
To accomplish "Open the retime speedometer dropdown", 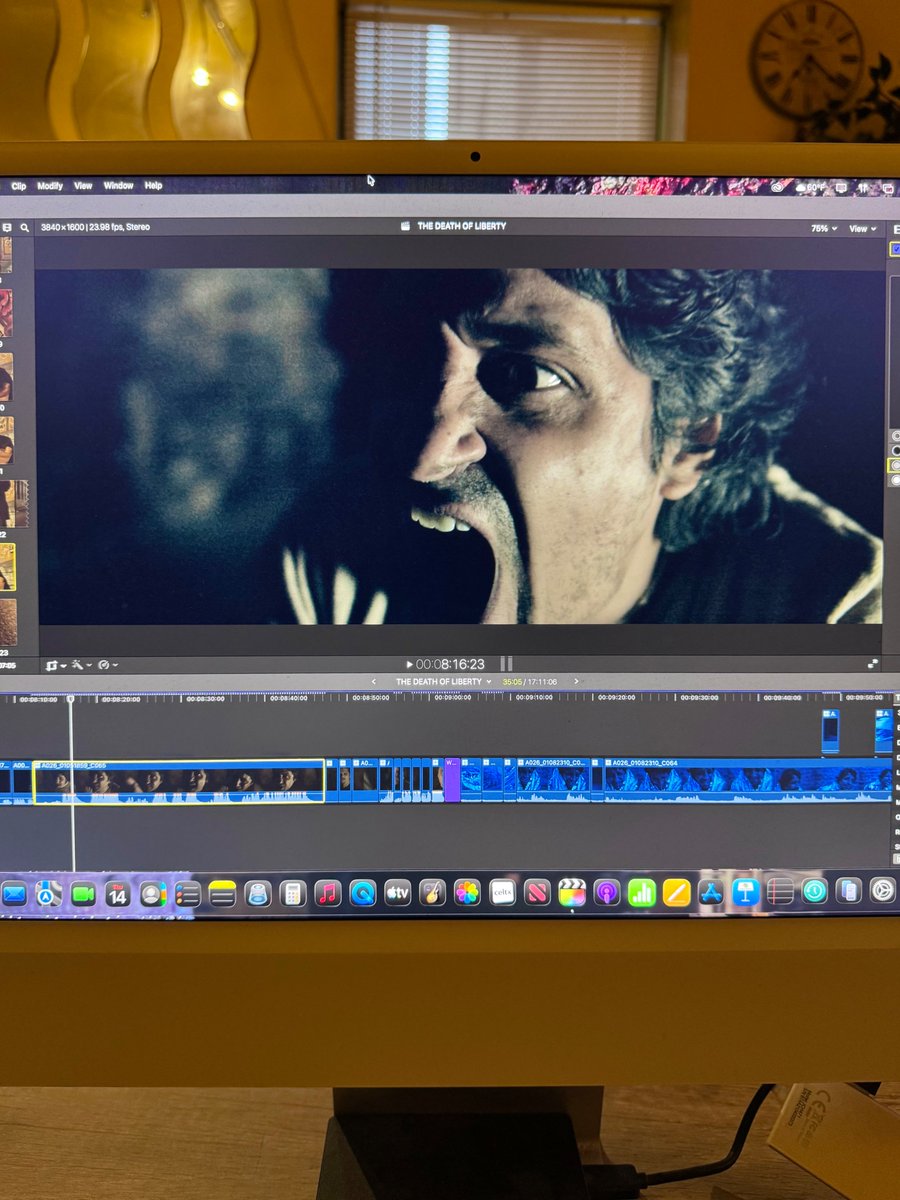I will tap(107, 665).
